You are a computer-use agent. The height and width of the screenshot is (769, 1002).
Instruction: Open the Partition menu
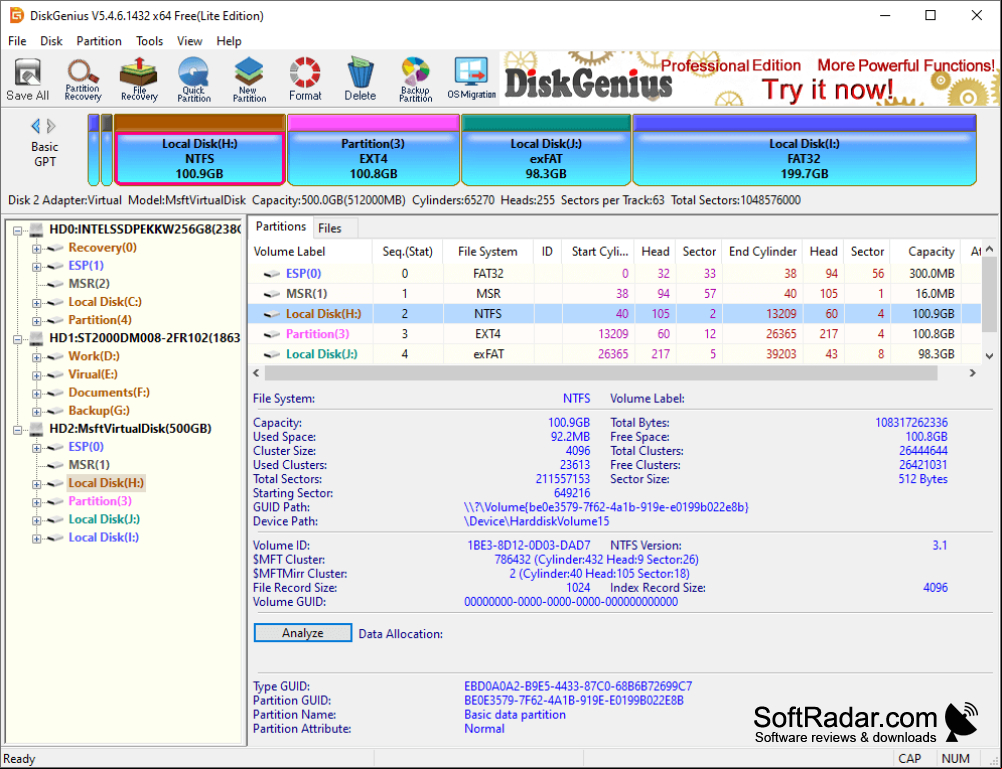tap(99, 41)
